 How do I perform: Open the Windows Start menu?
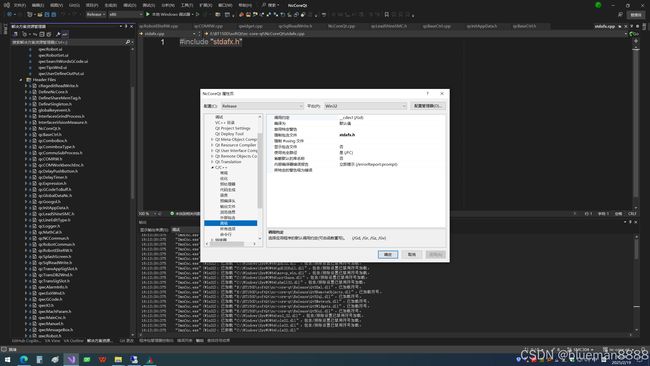(x=7, y=359)
